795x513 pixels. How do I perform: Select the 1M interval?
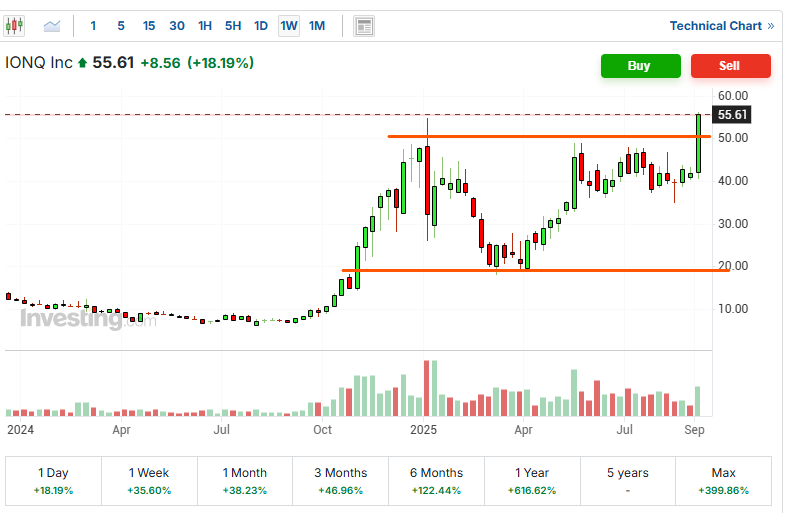coord(317,26)
